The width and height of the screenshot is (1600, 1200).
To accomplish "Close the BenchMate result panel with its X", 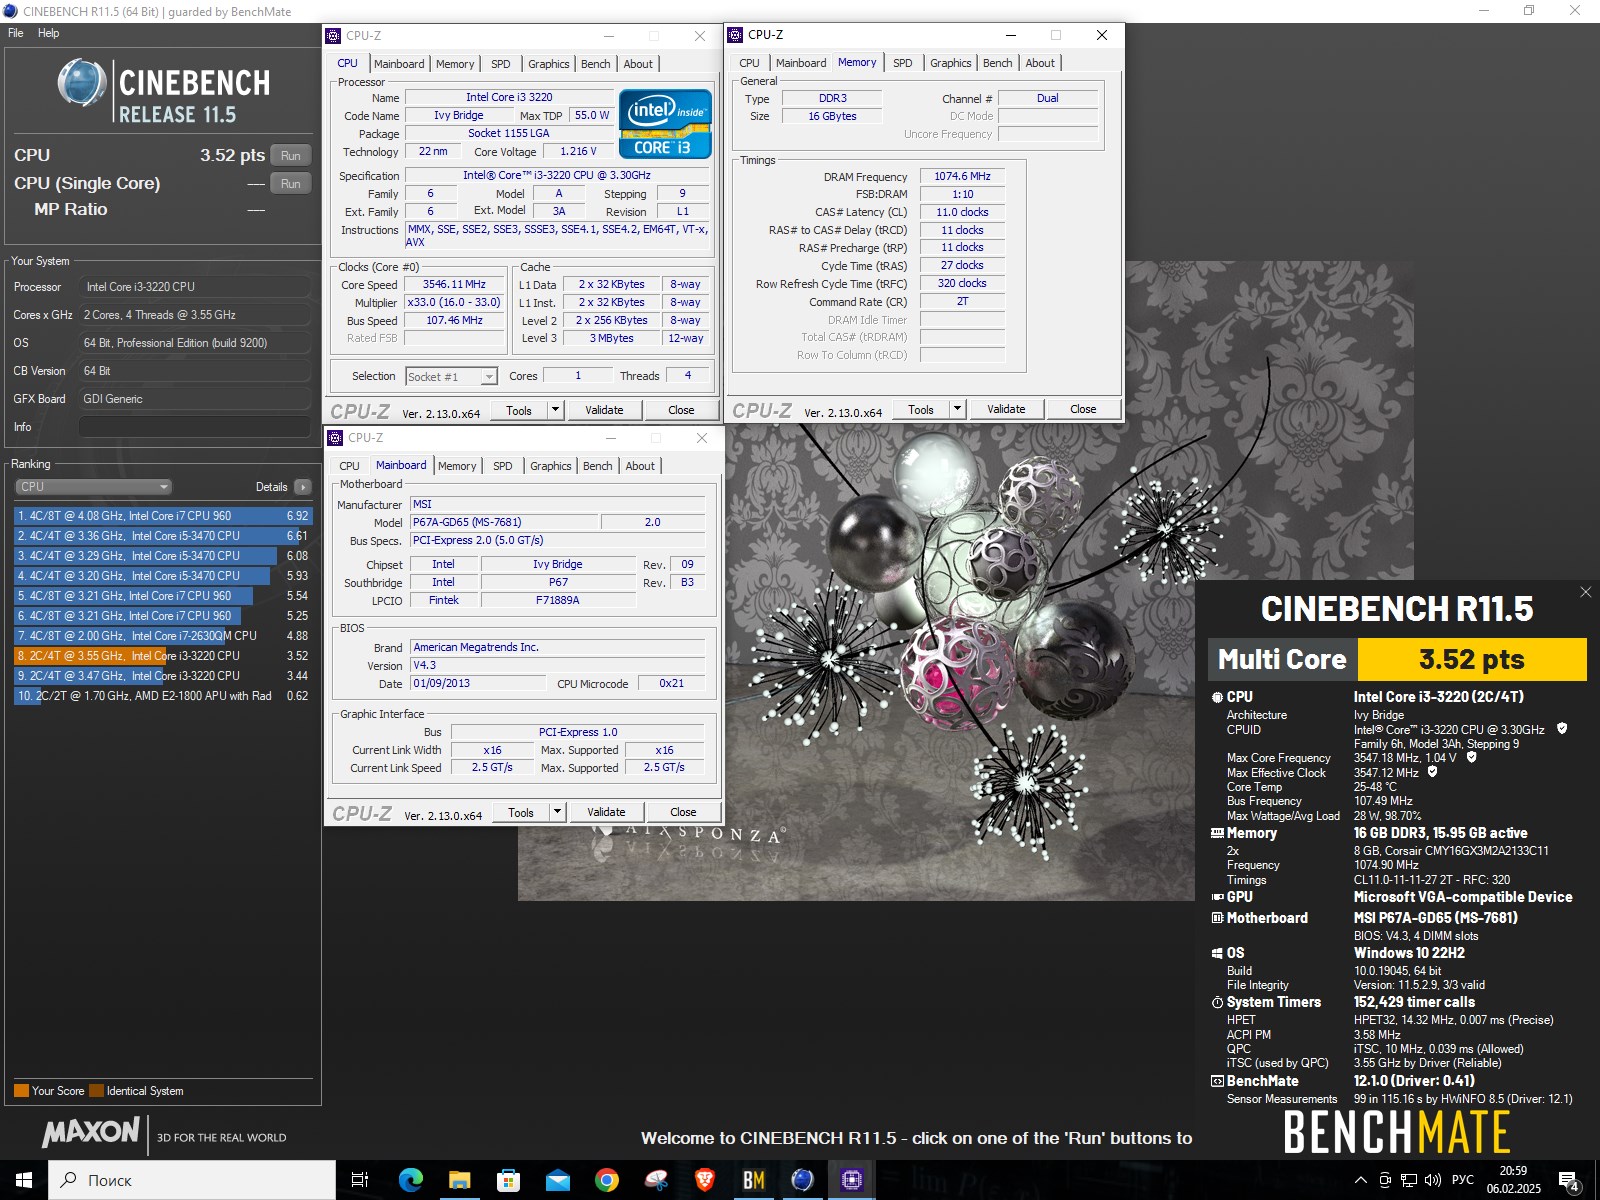I will point(1585,592).
